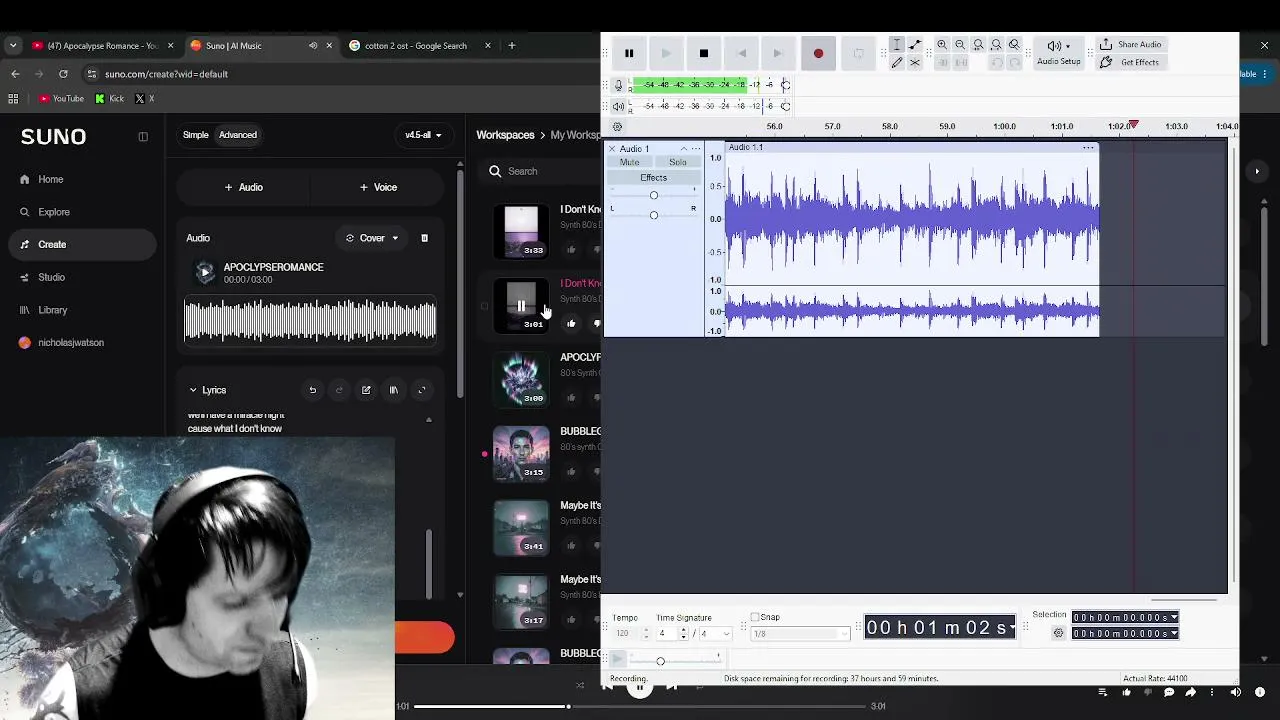Click Audacity's Fit Selection zoom icon
The image size is (1280, 720).
pyautogui.click(x=978, y=45)
